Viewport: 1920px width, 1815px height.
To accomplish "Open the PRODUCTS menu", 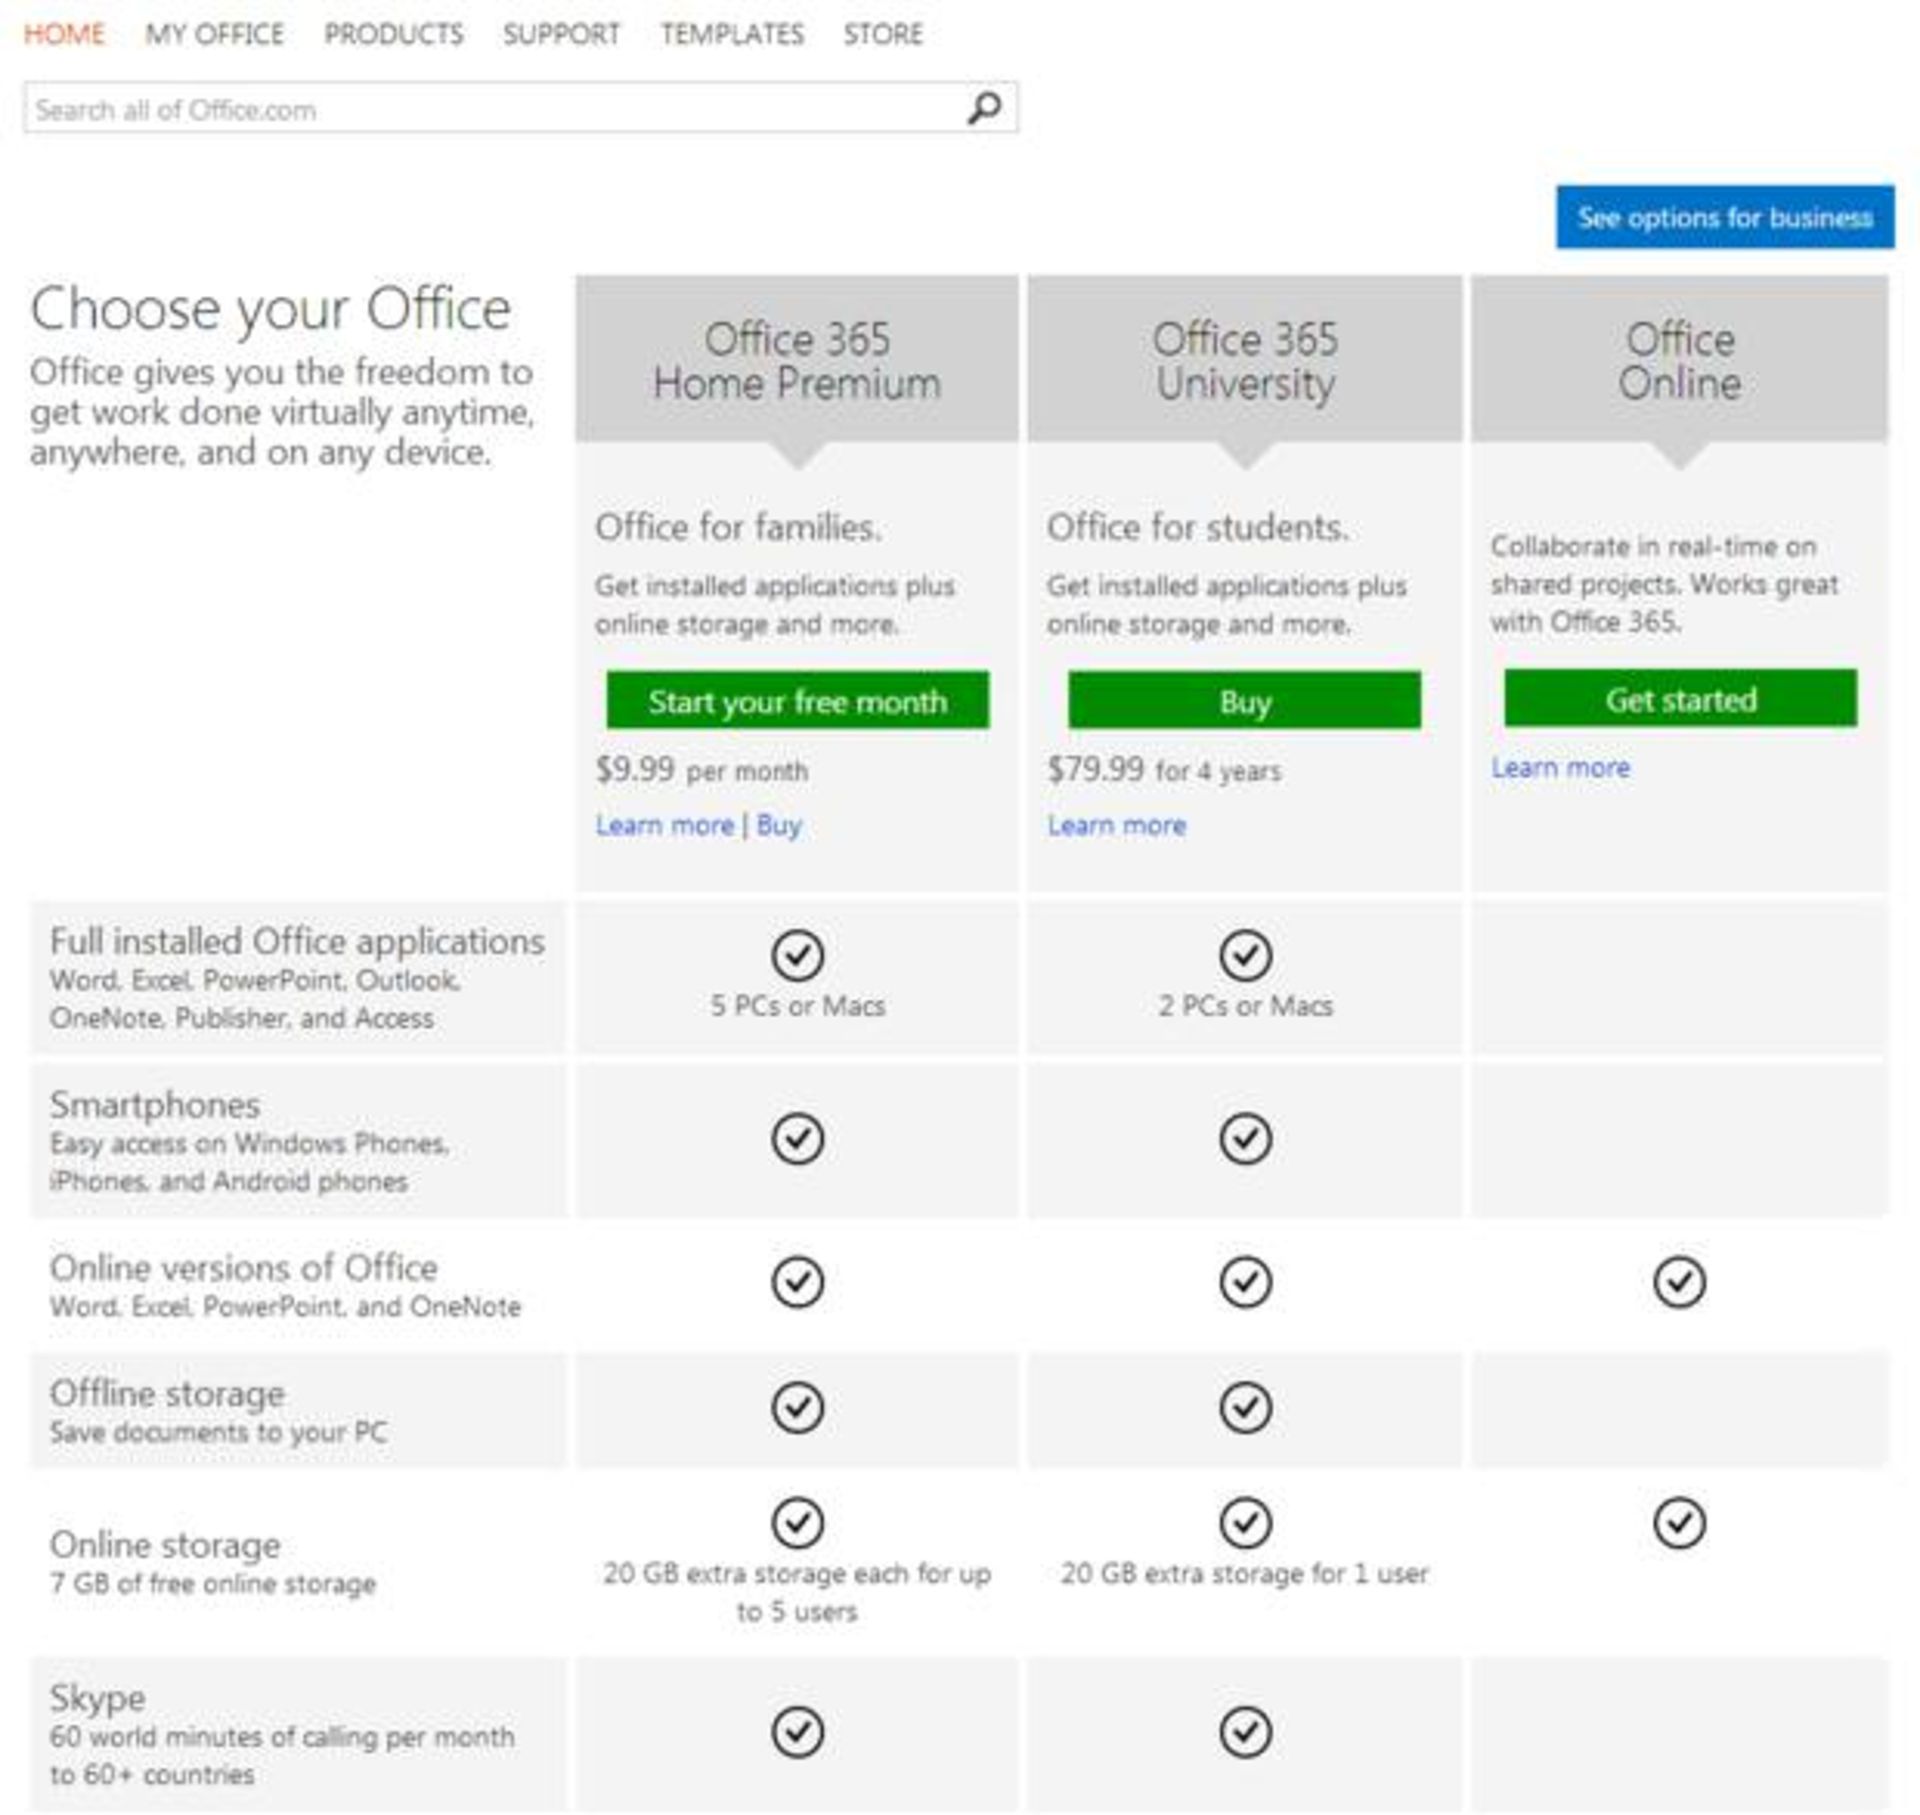I will [394, 33].
